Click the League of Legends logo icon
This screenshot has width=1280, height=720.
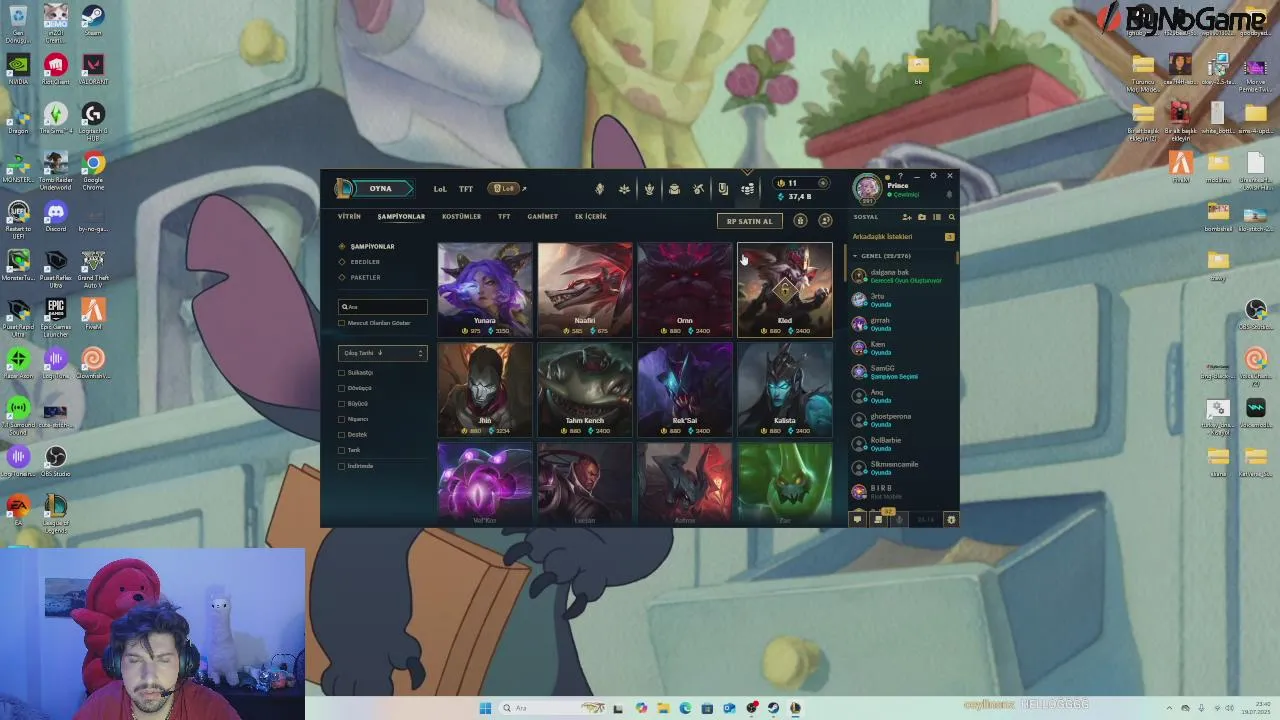(344, 188)
